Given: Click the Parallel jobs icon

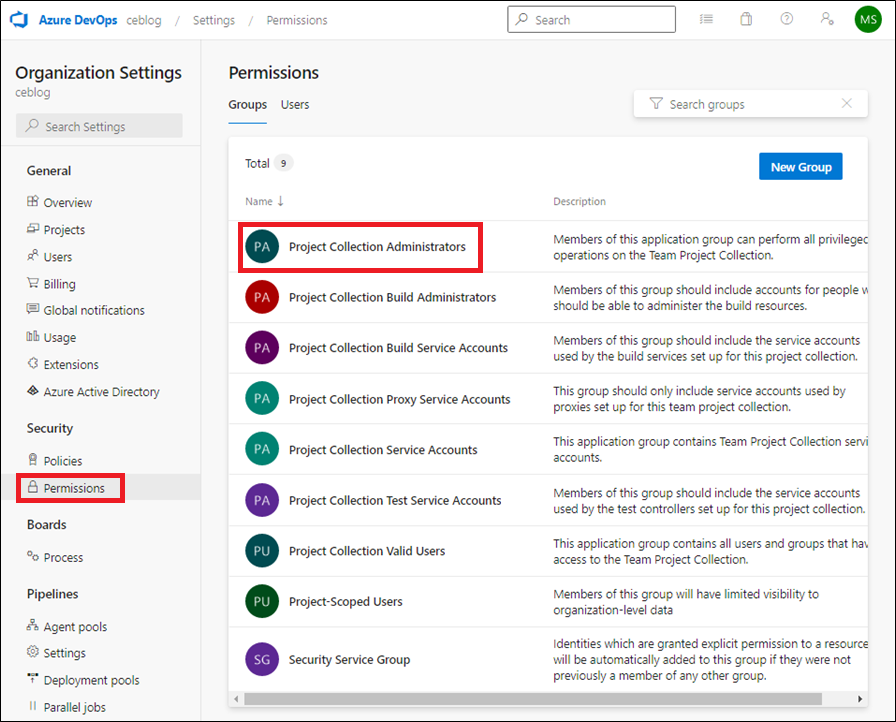Looking at the screenshot, I should coord(33,707).
